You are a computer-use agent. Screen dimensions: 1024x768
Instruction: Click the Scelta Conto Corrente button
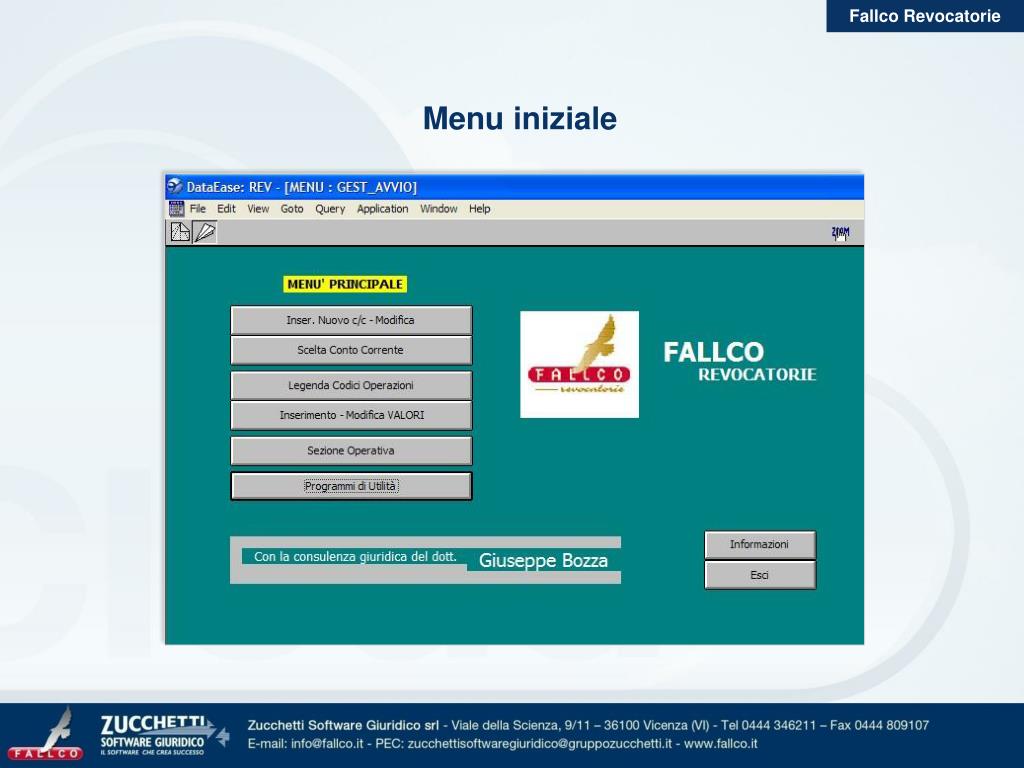[351, 350]
